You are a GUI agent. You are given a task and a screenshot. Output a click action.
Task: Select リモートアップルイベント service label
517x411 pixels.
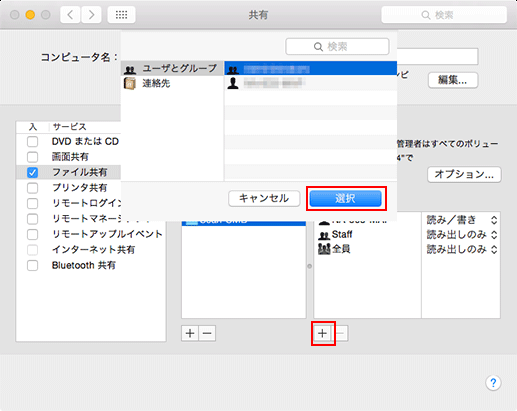click(107, 234)
